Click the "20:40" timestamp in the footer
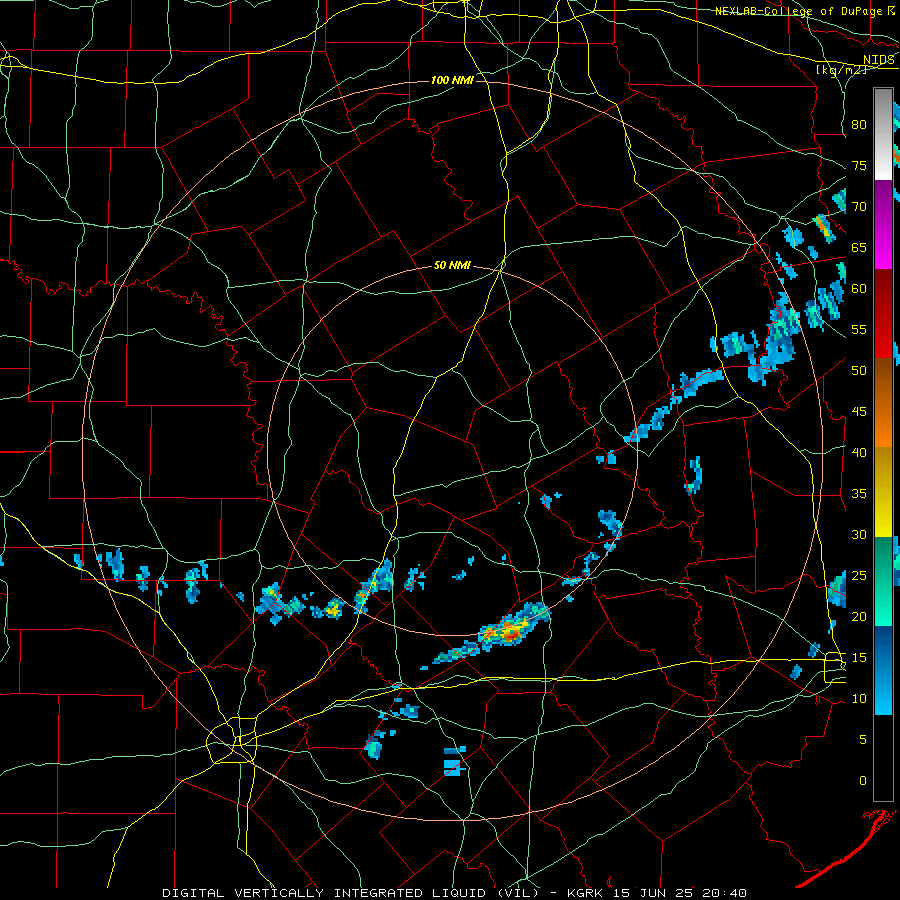900x900 pixels. [x=726, y=893]
